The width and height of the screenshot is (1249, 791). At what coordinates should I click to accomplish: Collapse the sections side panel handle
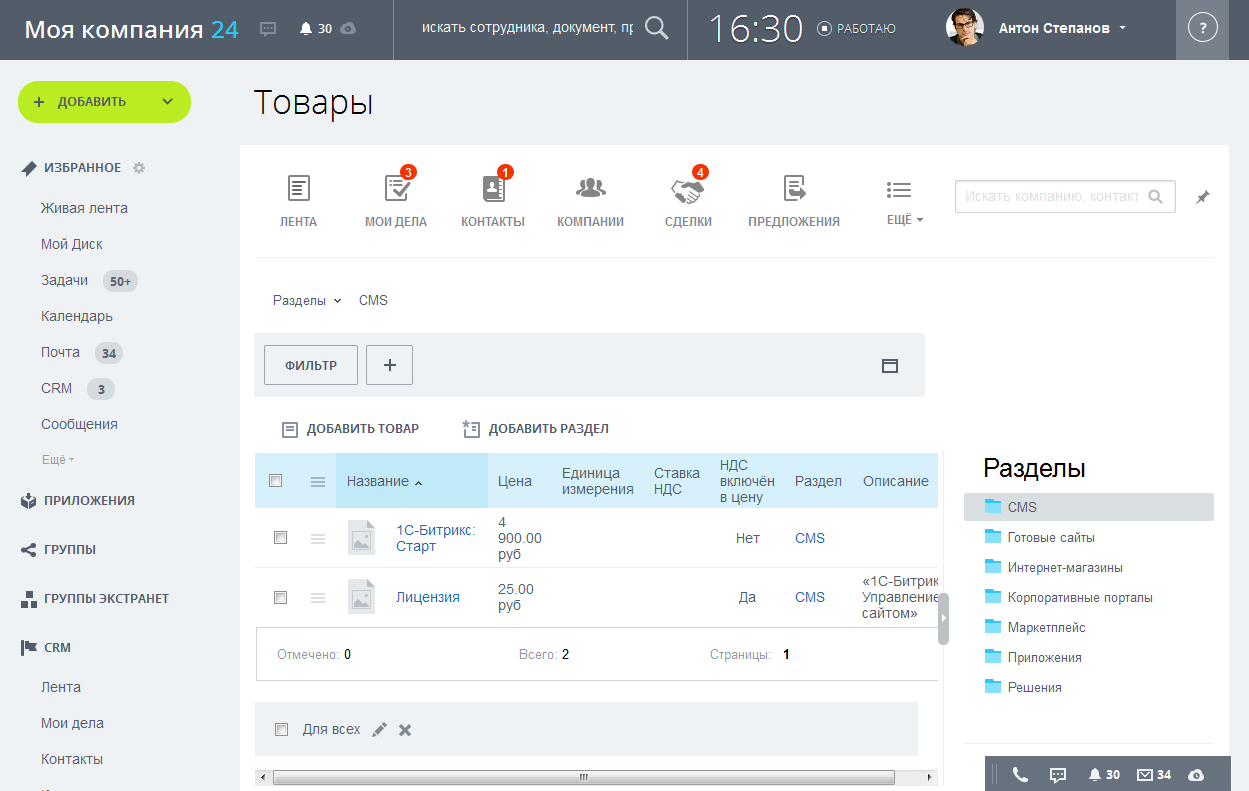tap(943, 619)
